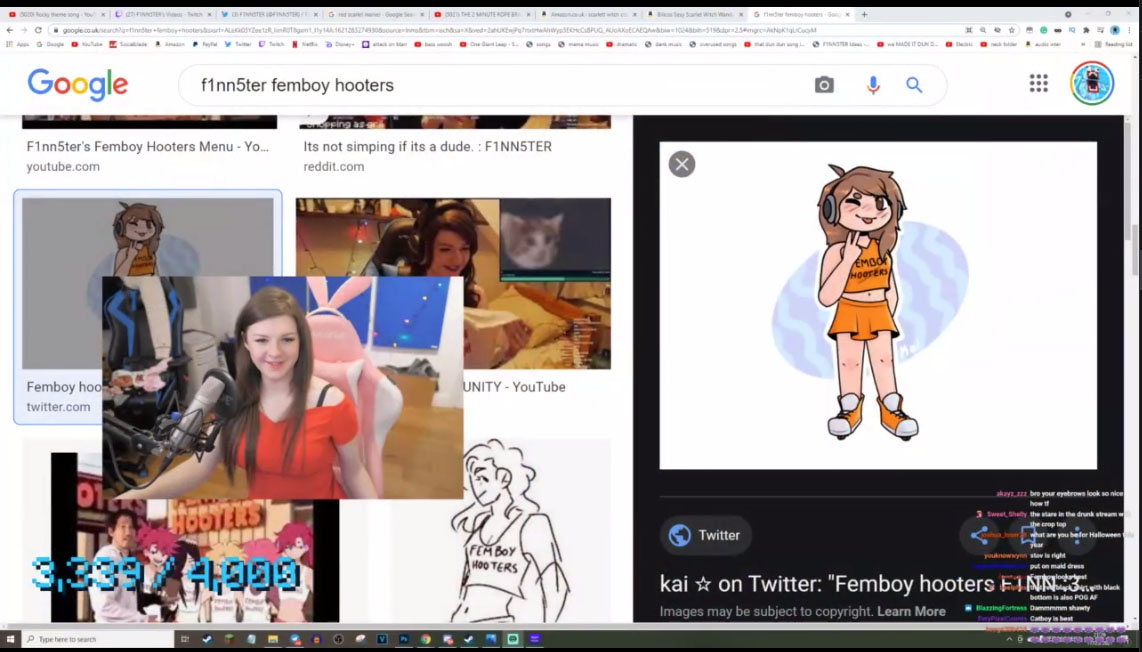Viewport: 1142px width, 652px height.
Task: Go back to the previous page
Action: coord(9,30)
